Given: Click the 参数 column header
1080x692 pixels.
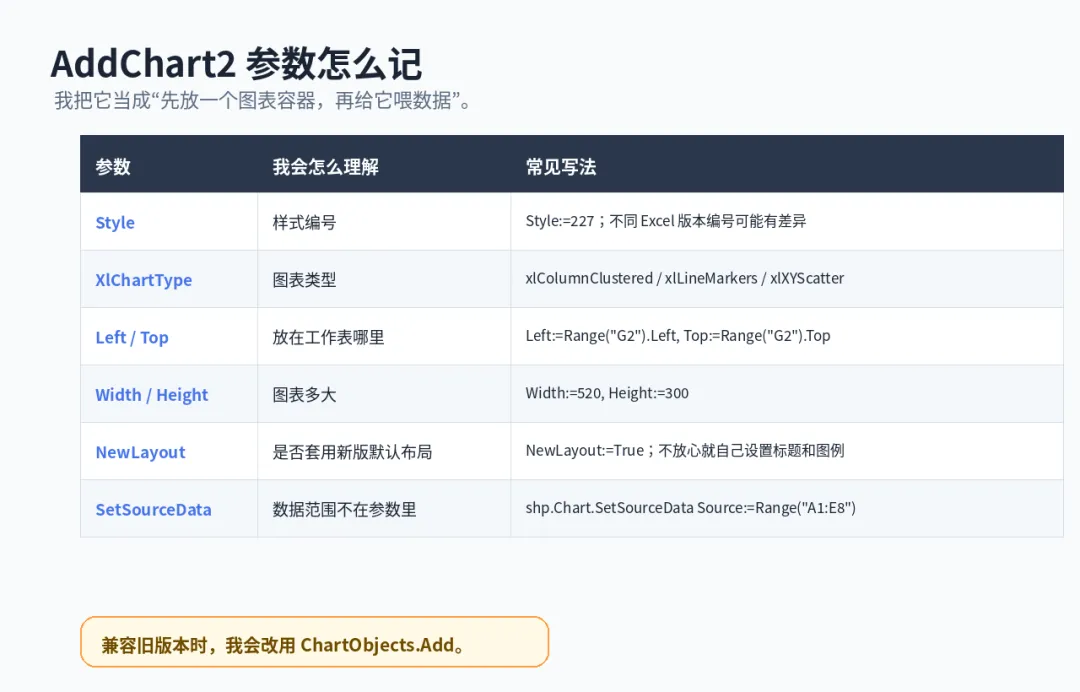Looking at the screenshot, I should click(x=113, y=167).
